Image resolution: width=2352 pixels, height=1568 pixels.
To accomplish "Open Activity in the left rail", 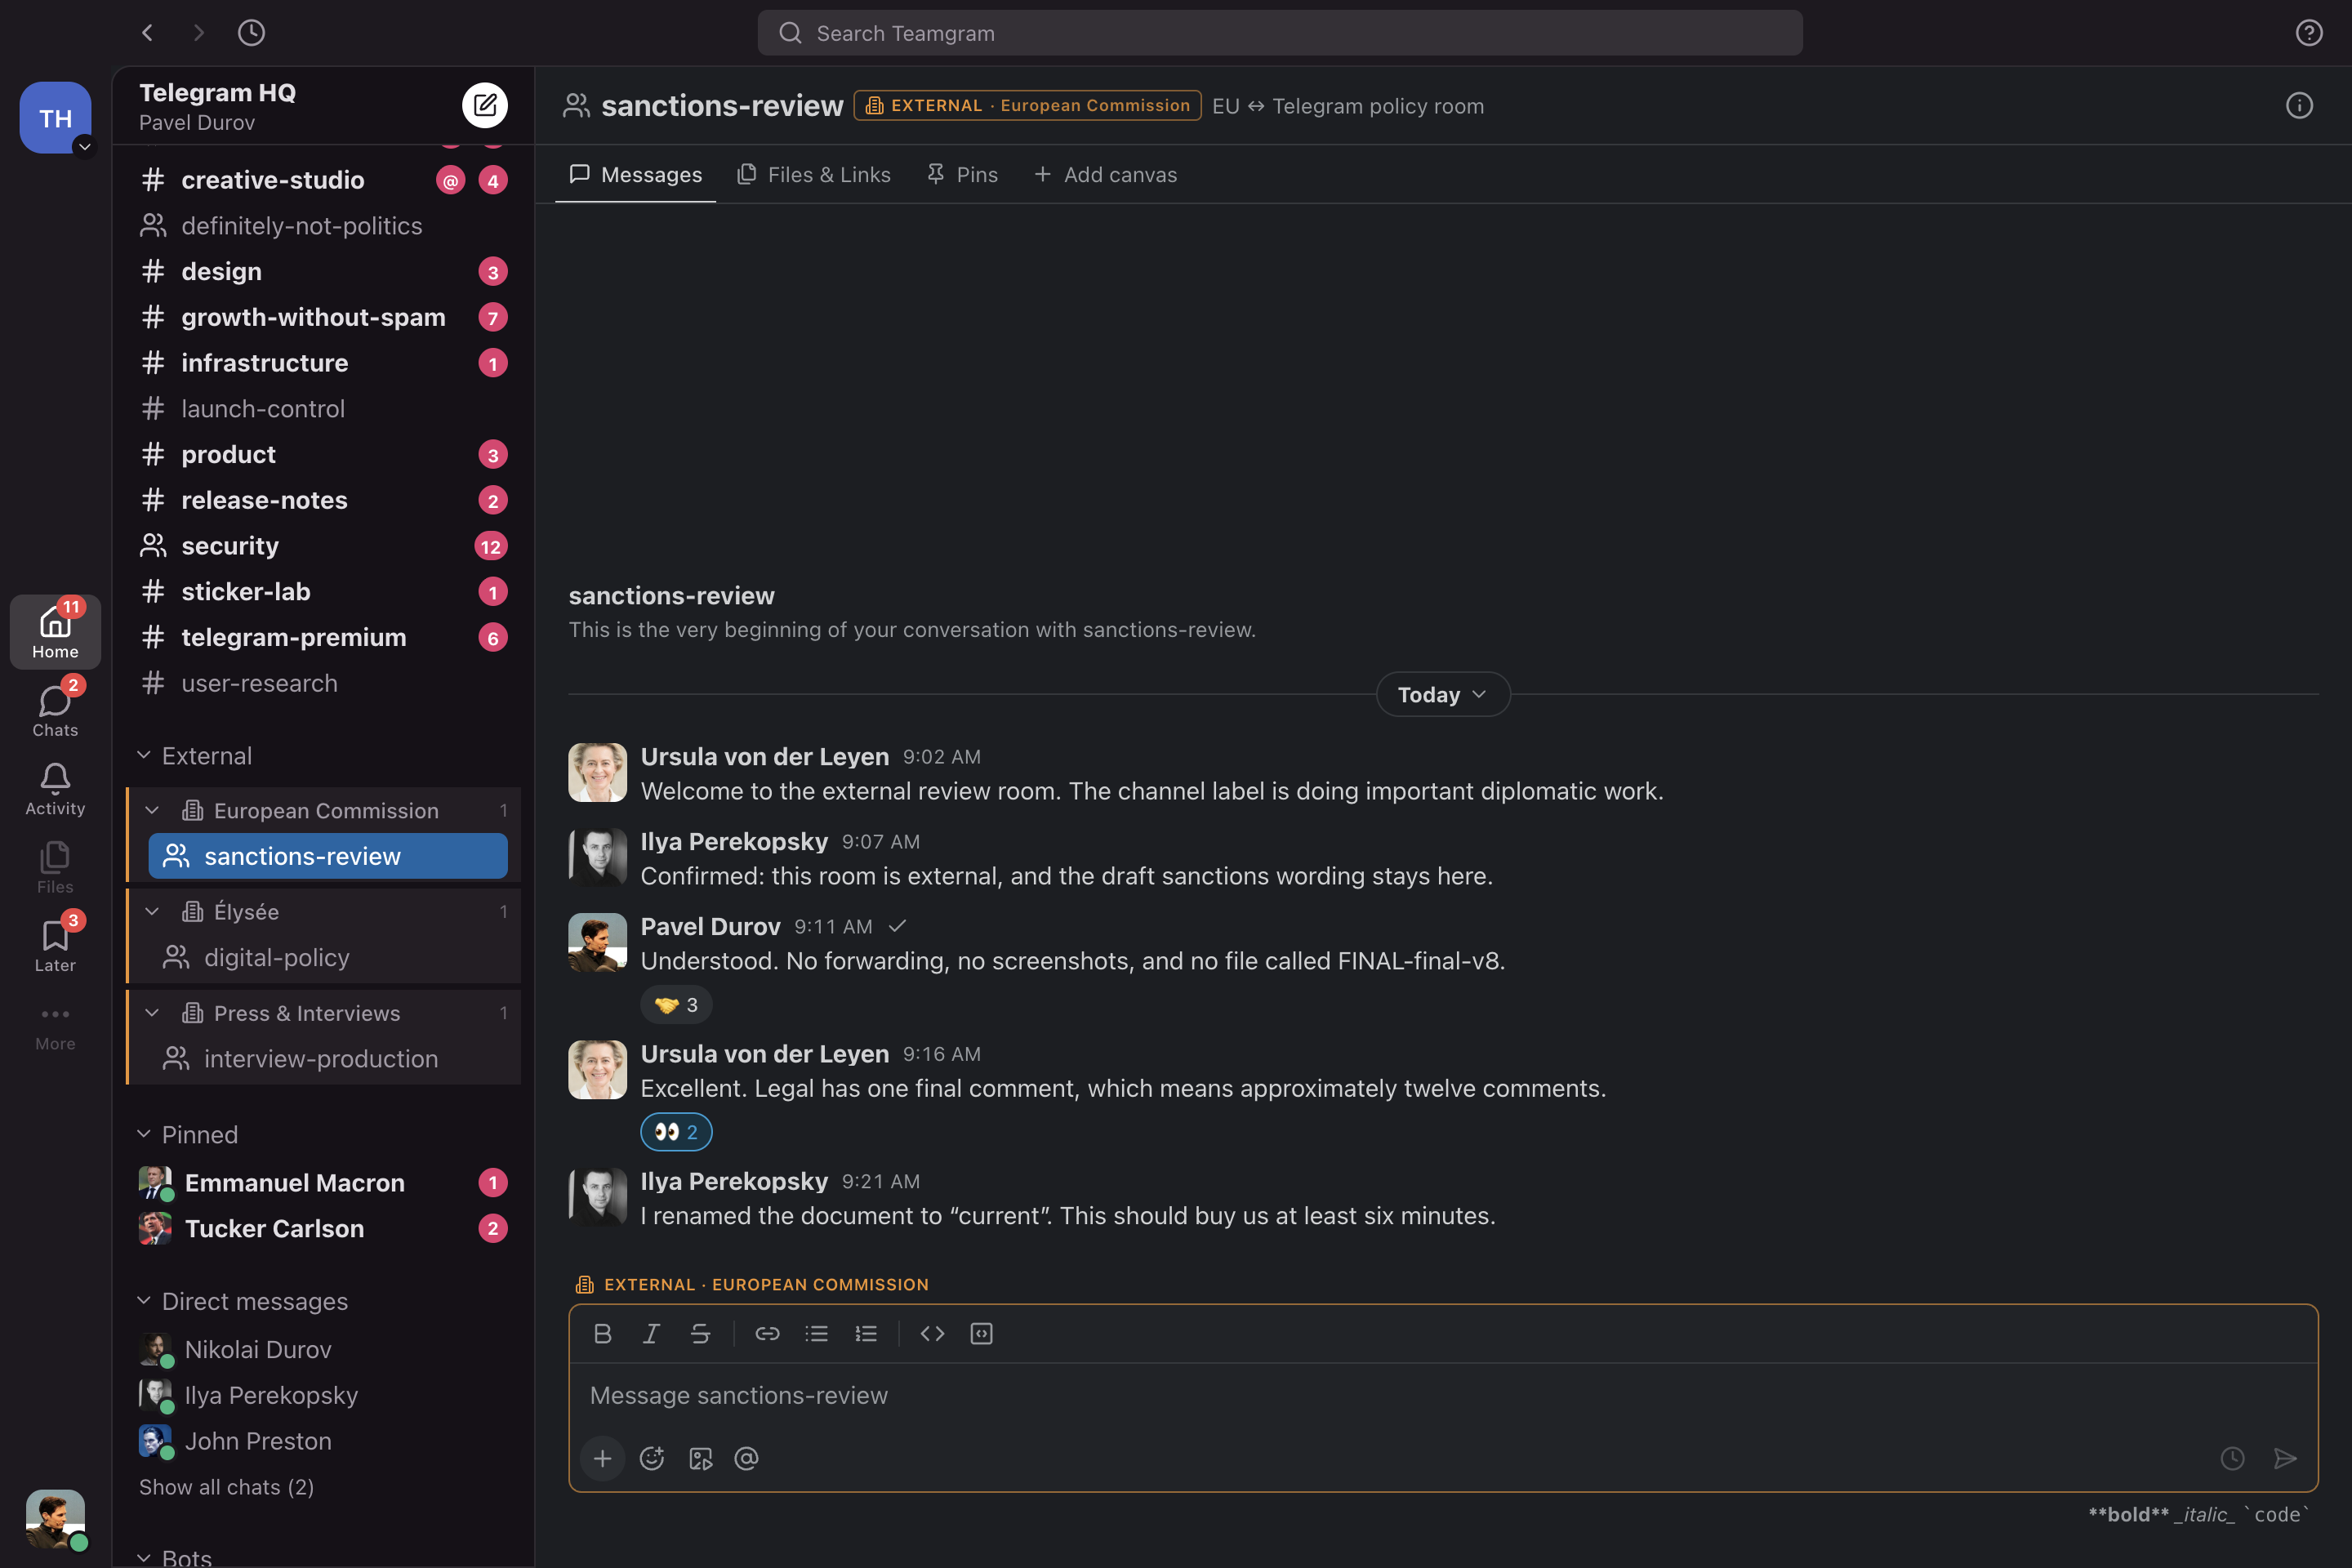I will (x=55, y=789).
